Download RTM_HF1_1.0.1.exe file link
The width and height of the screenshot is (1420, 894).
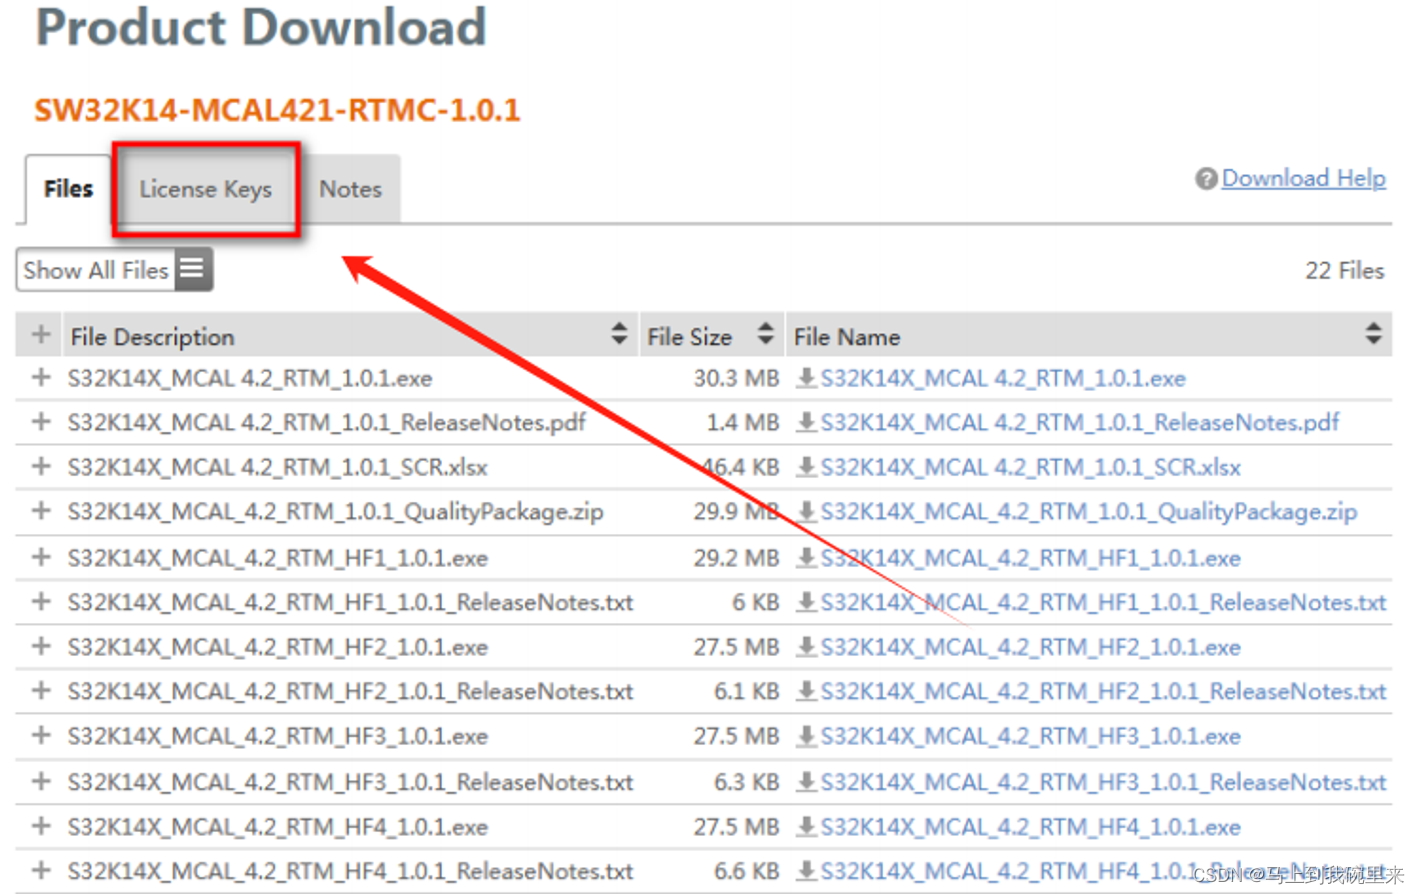pos(1031,557)
